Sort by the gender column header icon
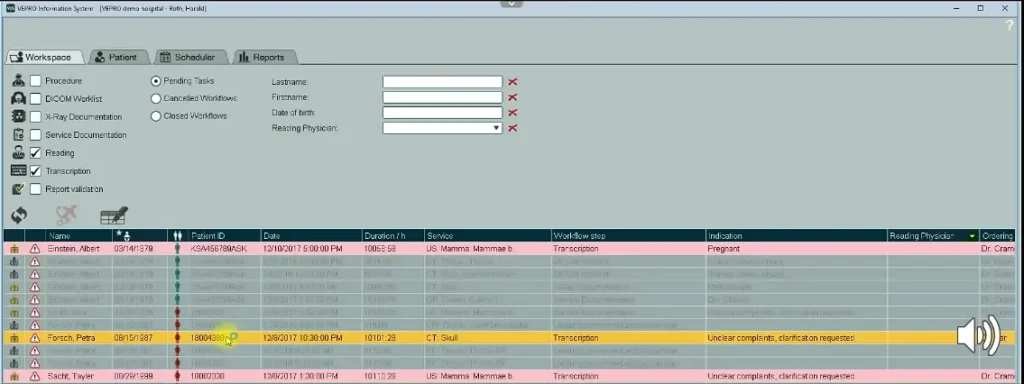 point(177,236)
